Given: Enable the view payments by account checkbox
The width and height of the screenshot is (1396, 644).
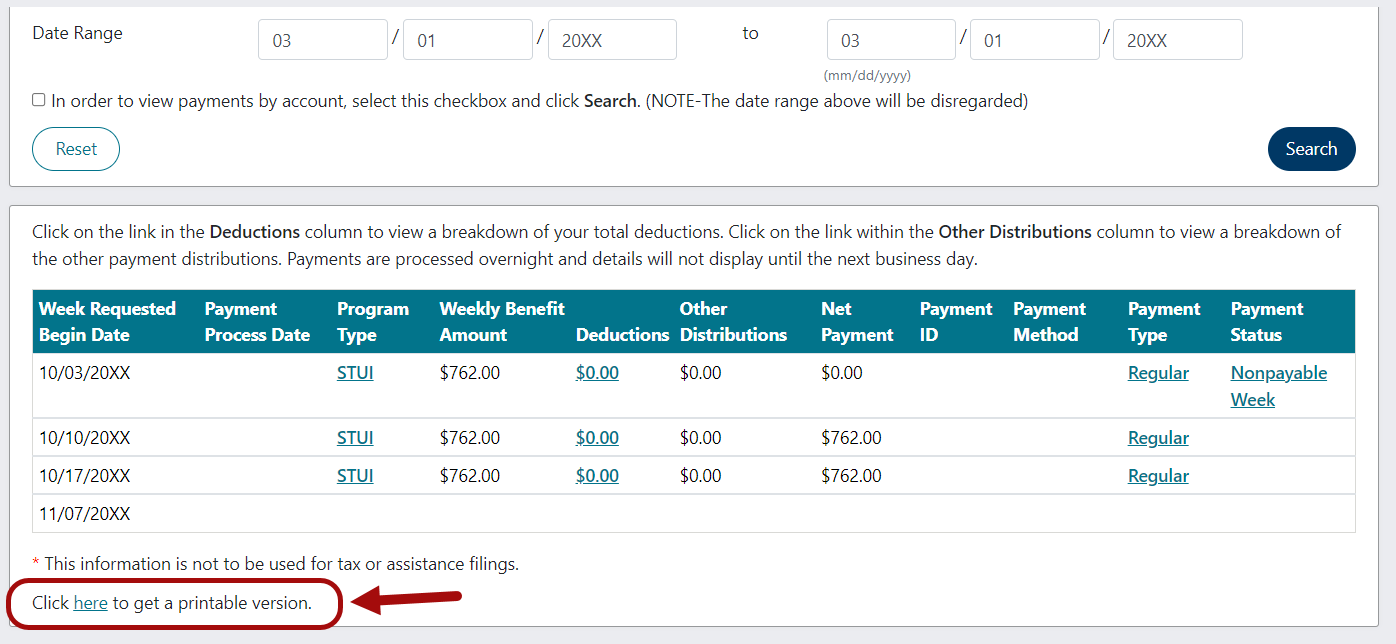Looking at the screenshot, I should [38, 99].
